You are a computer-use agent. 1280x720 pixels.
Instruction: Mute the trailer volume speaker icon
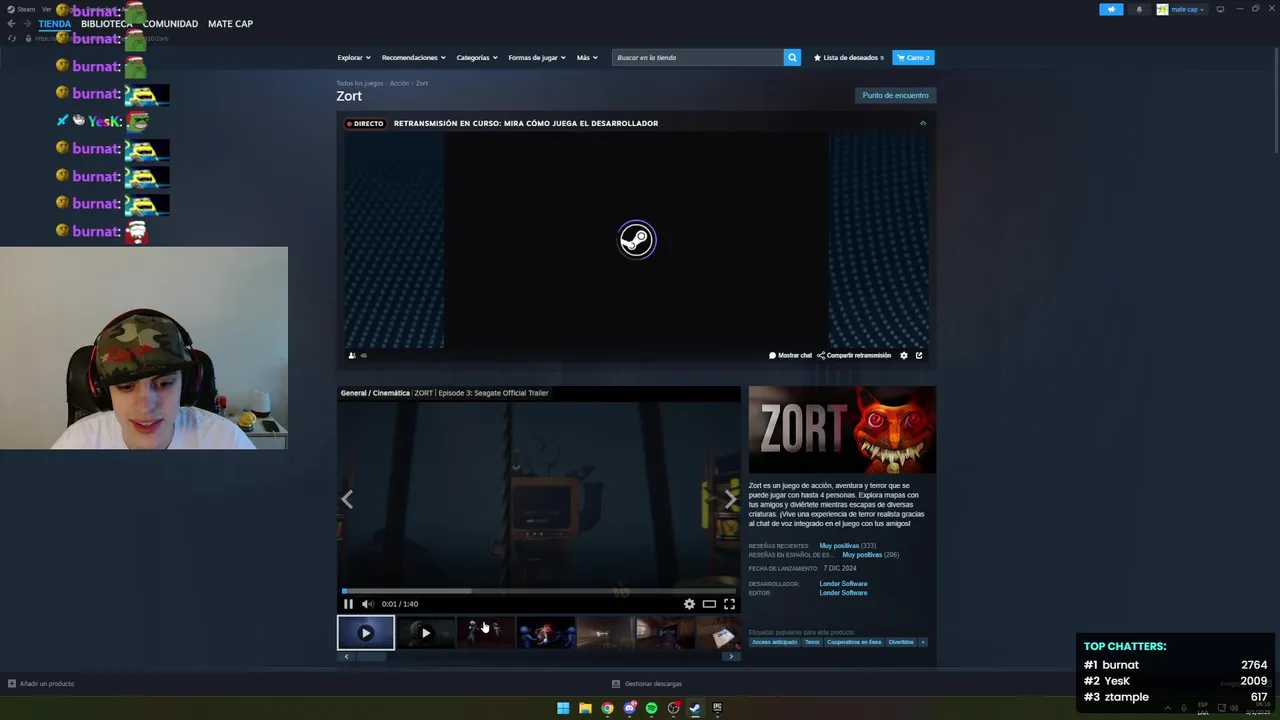coord(367,604)
